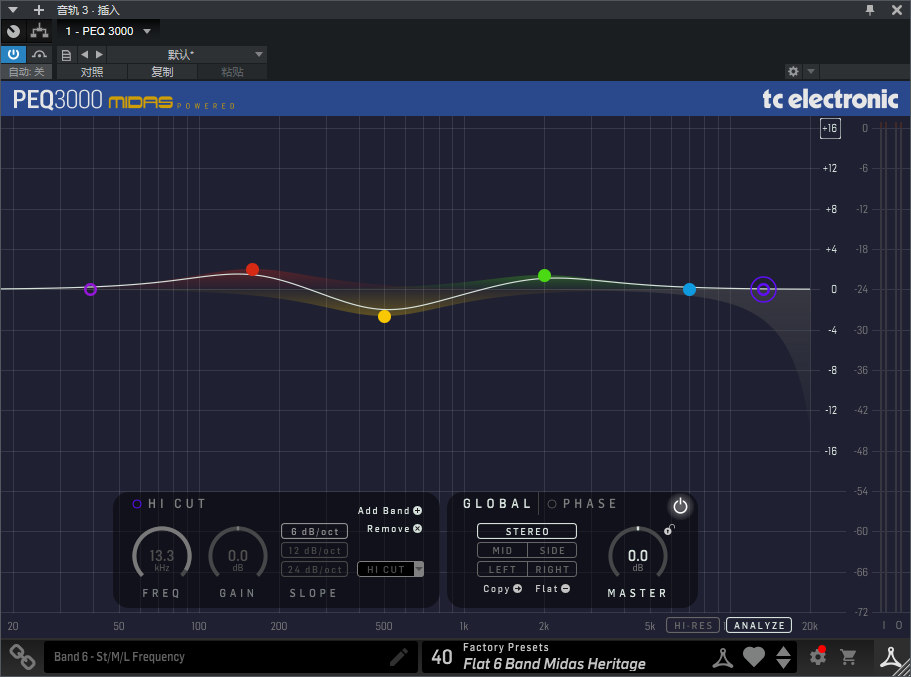911x677 pixels.
Task: Select the red EQ band node
Action: point(252,269)
